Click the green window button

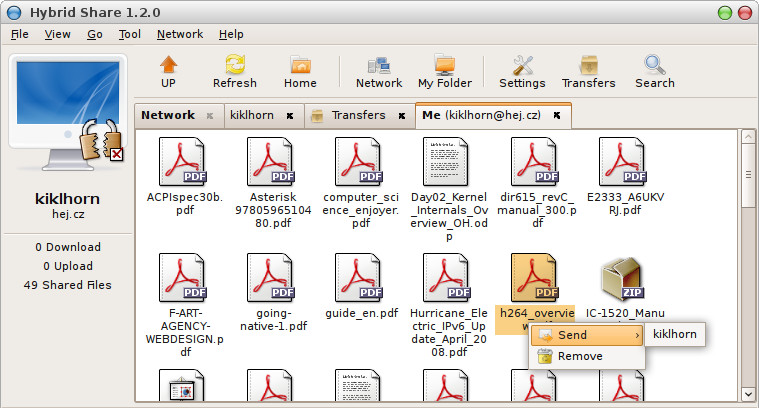point(725,13)
